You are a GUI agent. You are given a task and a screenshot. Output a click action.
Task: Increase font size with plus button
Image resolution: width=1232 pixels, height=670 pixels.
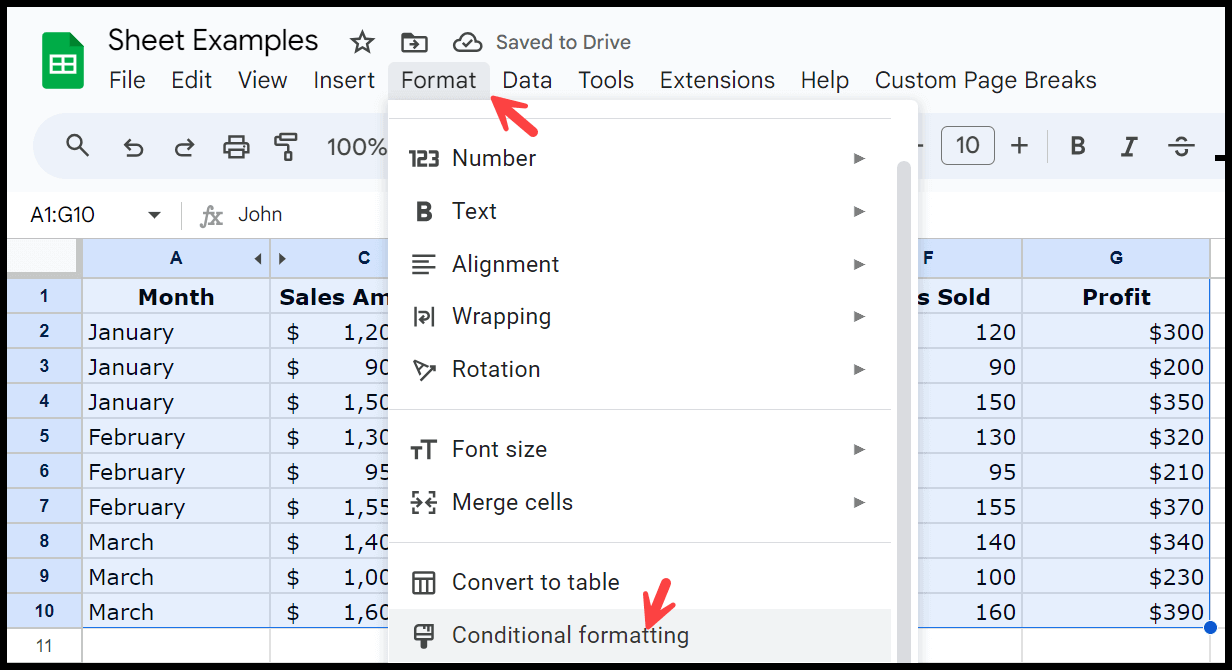click(x=1019, y=146)
